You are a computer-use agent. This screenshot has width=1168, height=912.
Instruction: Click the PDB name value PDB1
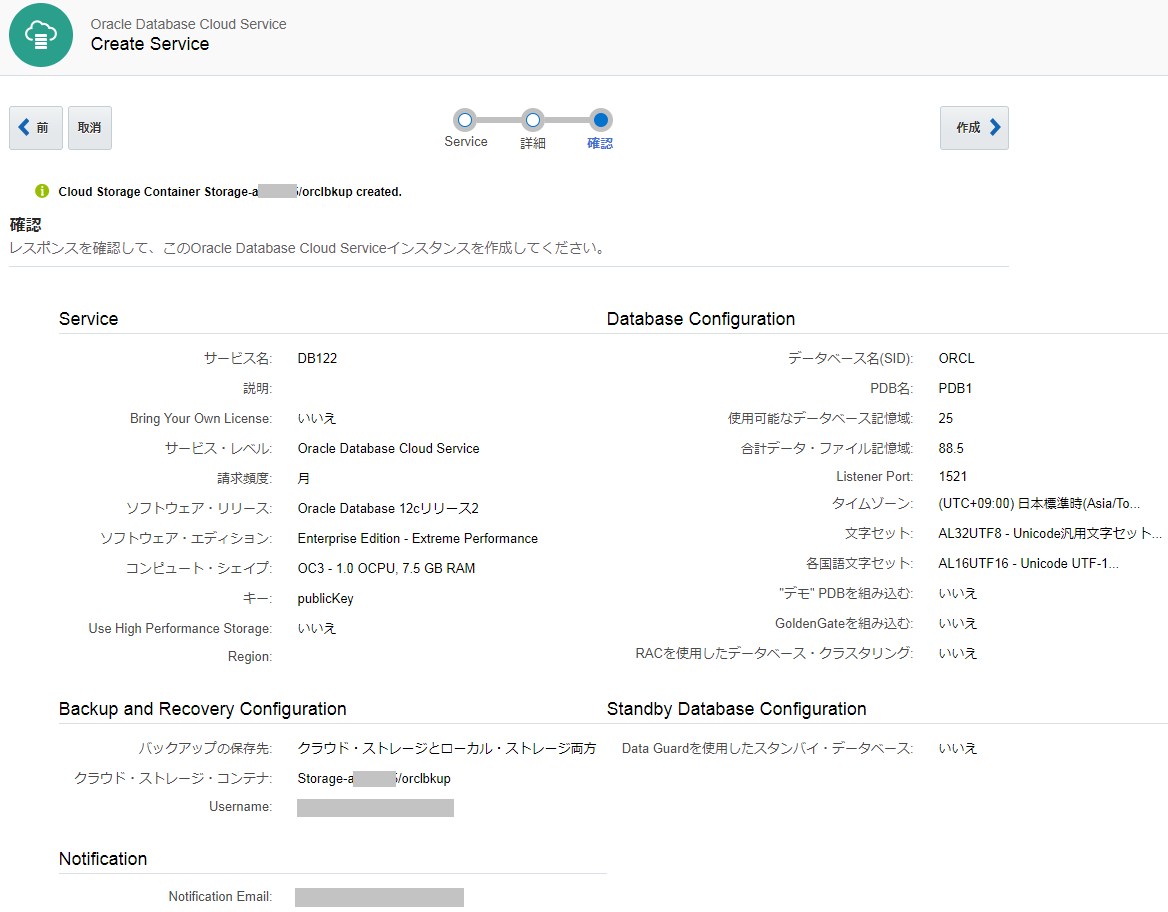coord(955,388)
